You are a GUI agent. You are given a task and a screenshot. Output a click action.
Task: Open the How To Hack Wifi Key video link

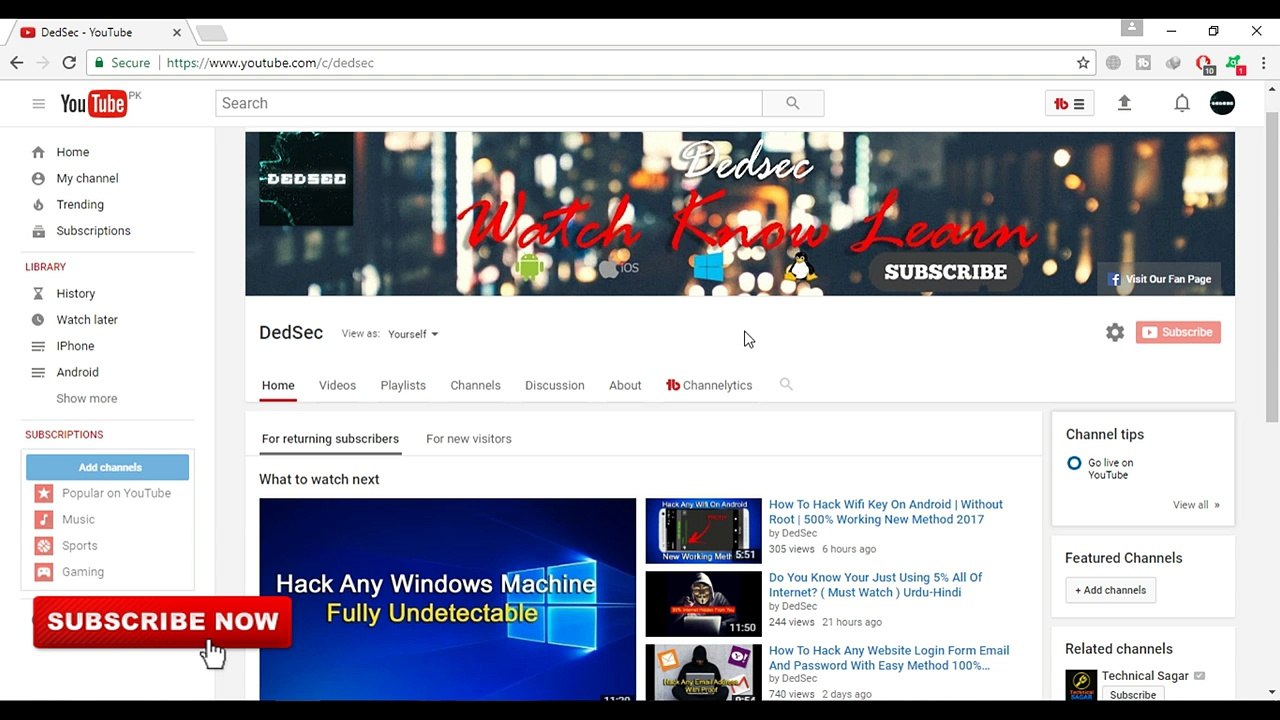886,512
